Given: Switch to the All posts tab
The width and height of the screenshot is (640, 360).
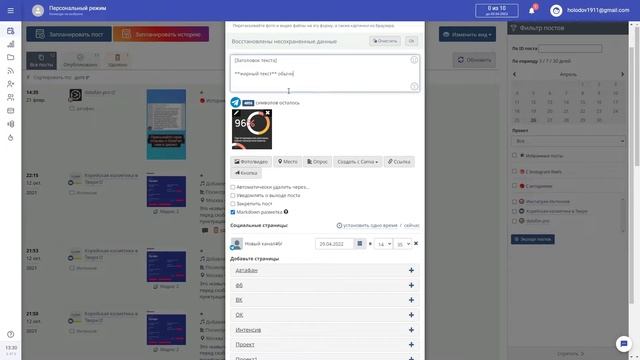Looking at the screenshot, I should tap(41, 60).
